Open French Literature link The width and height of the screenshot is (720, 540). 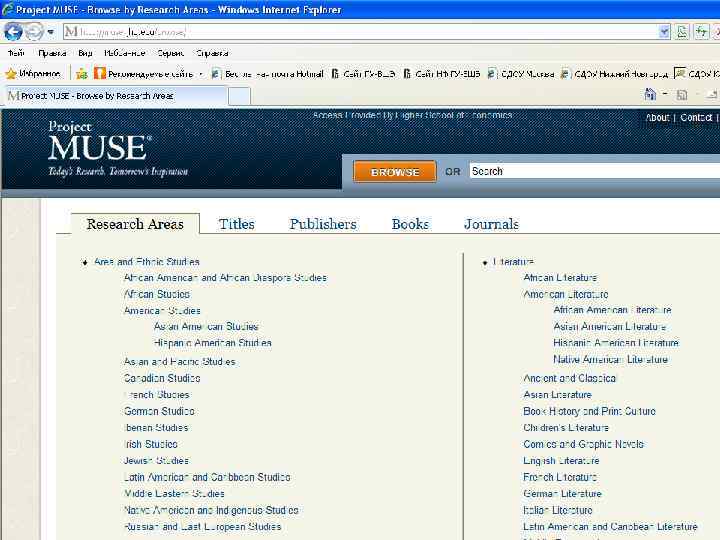[x=560, y=478]
